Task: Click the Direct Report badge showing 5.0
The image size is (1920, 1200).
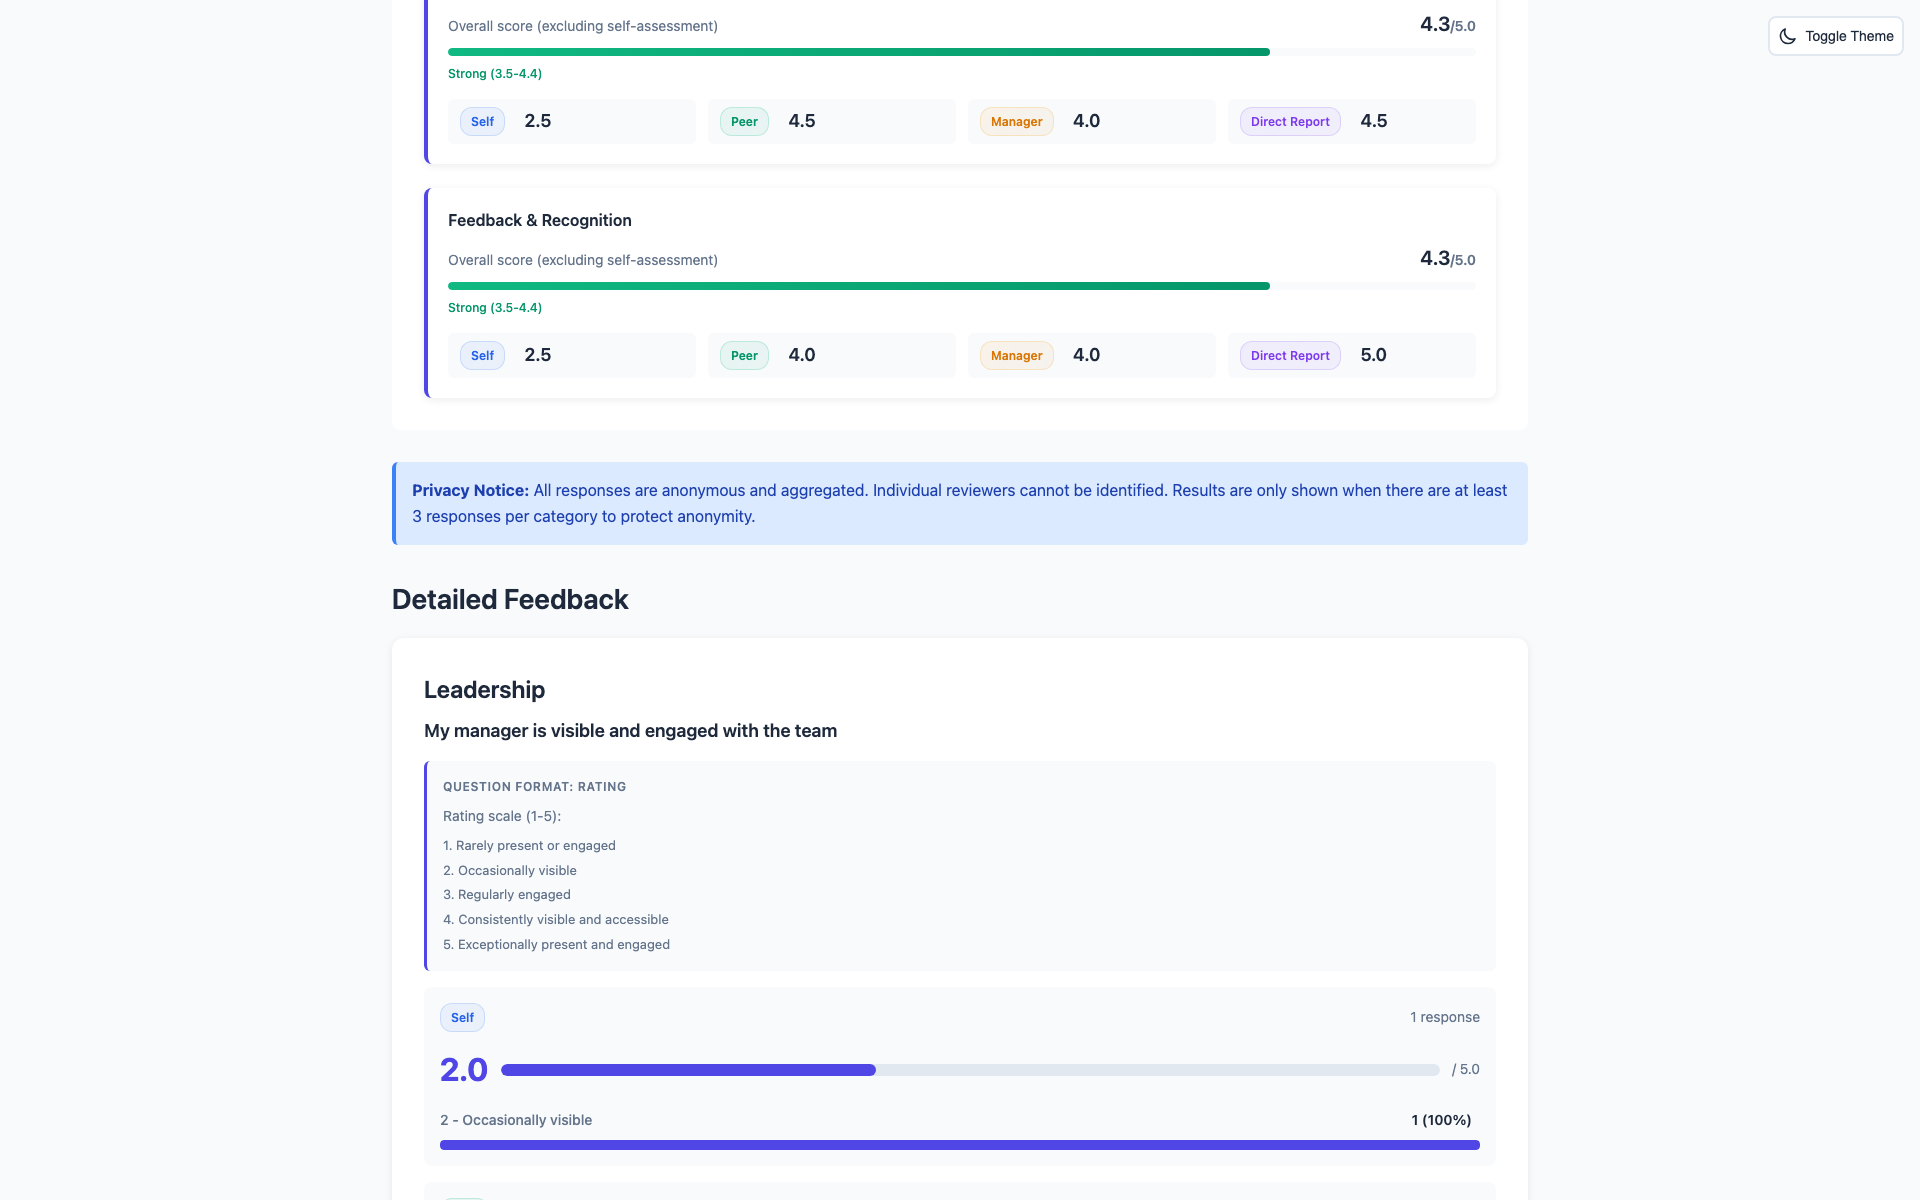Action: click(1289, 356)
